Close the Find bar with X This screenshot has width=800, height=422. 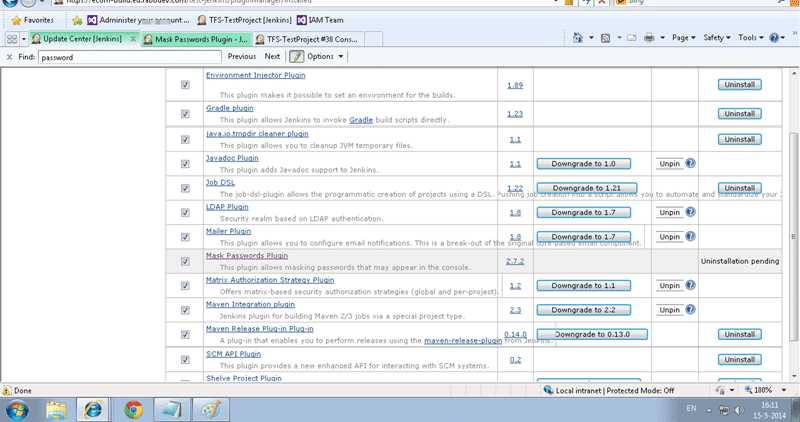9,57
